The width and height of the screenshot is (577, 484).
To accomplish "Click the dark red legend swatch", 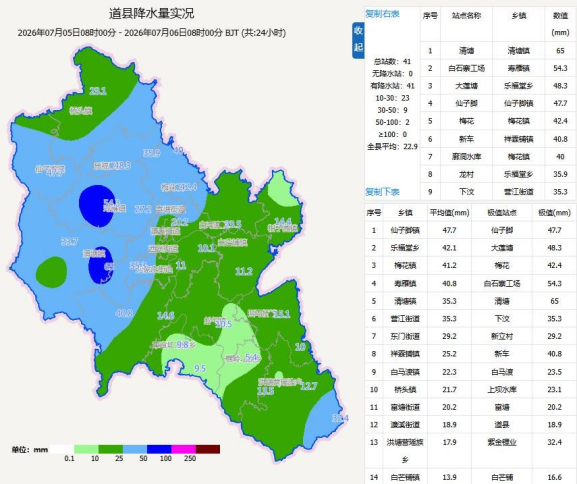I will pos(208,449).
